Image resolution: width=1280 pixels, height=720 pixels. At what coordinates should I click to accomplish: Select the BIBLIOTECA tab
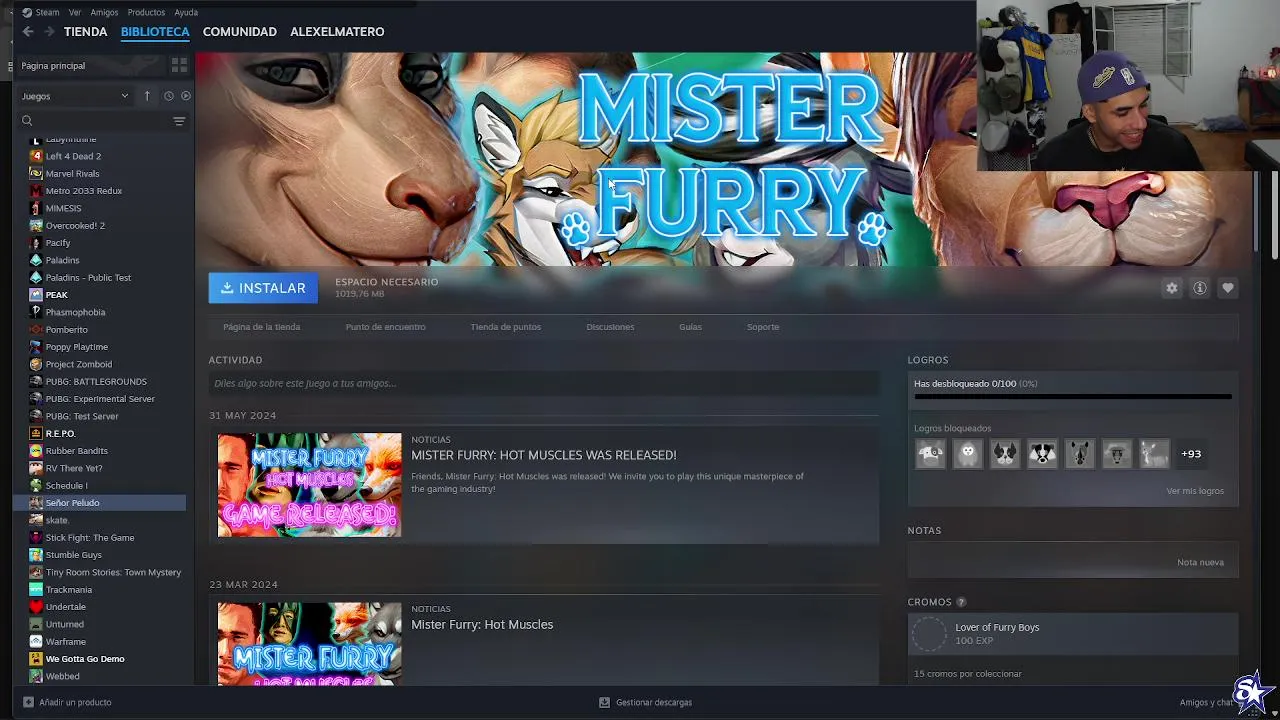[155, 32]
